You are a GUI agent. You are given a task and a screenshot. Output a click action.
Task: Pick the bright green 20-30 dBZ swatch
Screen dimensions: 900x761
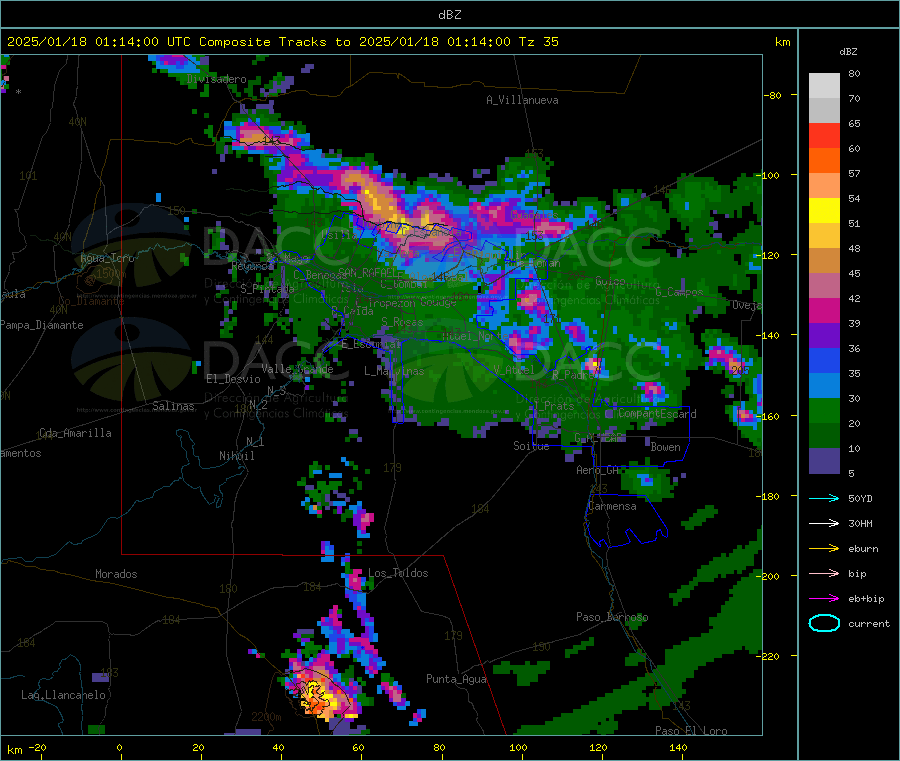824,411
